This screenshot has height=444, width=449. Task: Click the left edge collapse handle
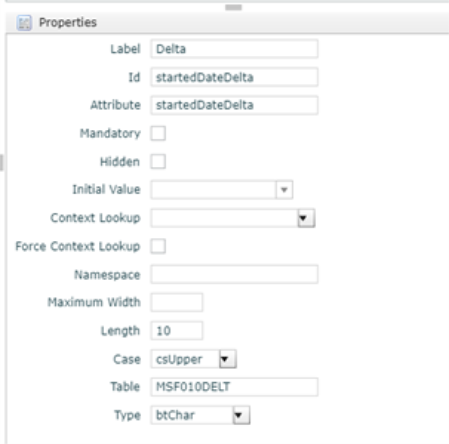1,163
